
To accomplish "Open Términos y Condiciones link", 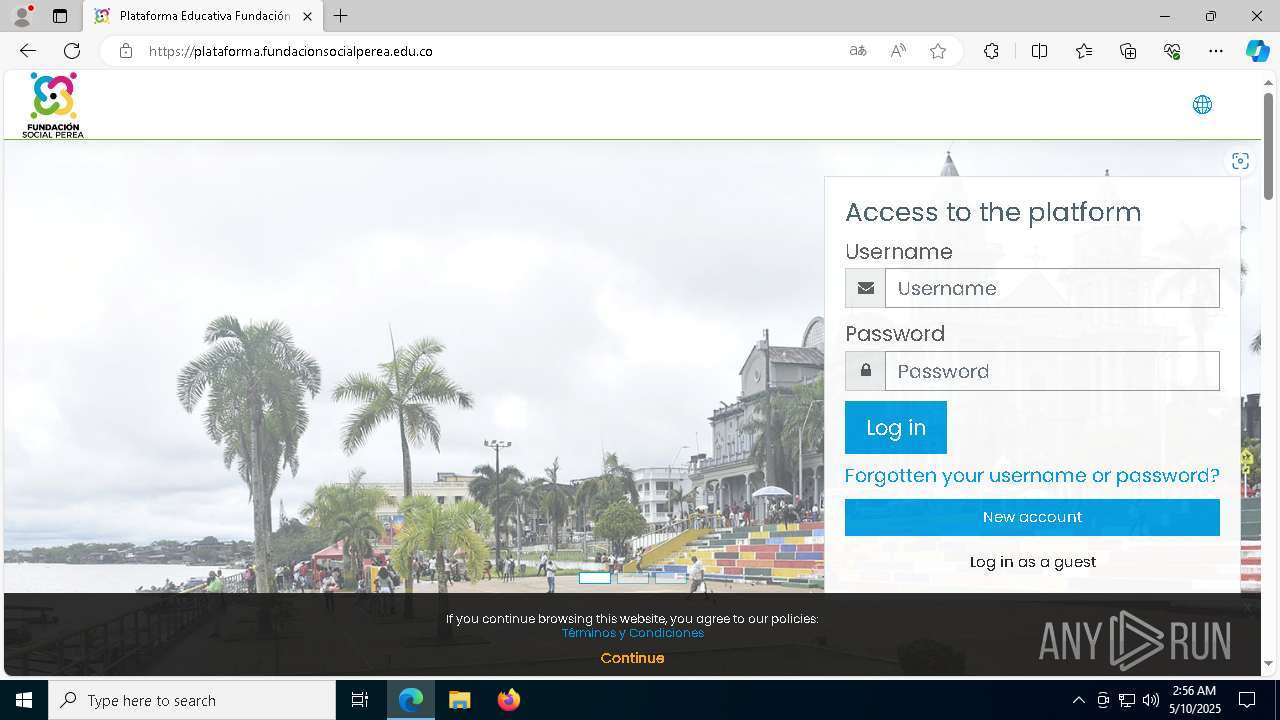I will 632,633.
